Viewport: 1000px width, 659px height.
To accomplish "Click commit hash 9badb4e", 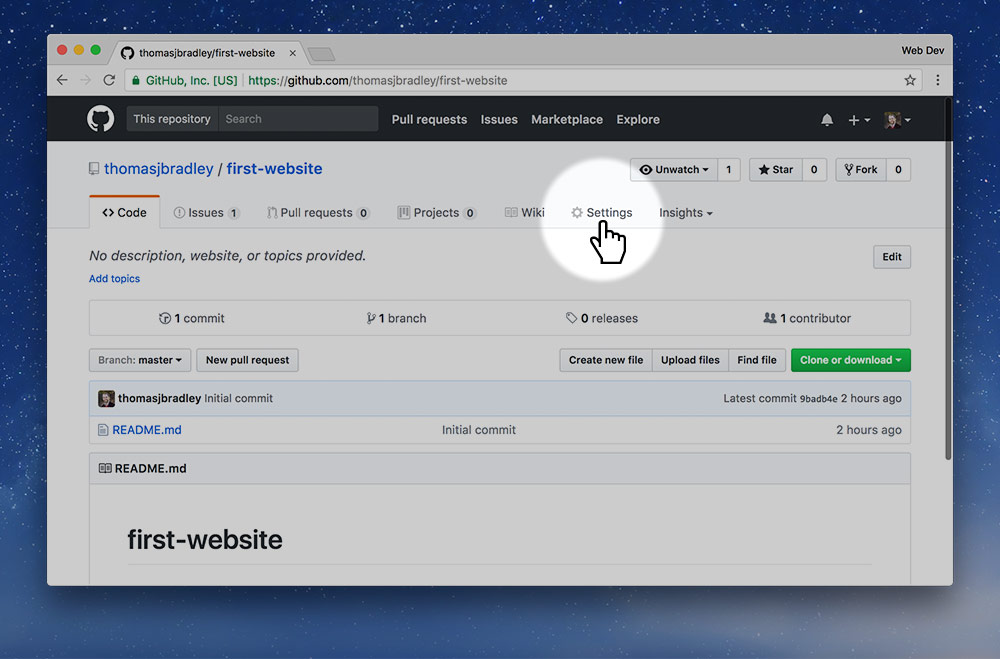I will pos(818,399).
